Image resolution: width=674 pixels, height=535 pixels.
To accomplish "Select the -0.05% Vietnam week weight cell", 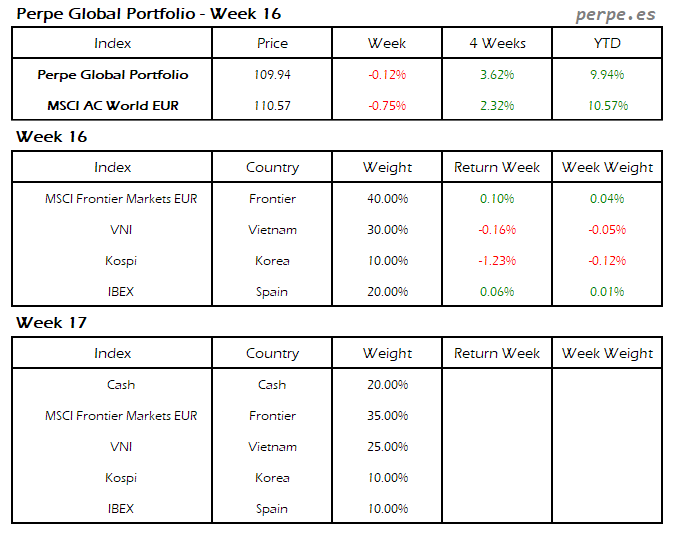I will tap(607, 230).
